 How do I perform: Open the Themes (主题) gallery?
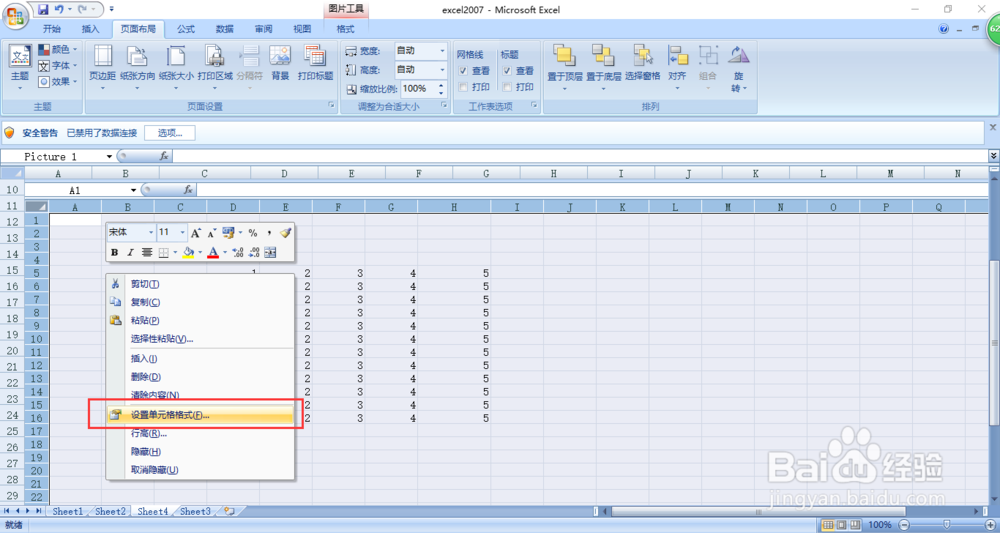tap(20, 67)
